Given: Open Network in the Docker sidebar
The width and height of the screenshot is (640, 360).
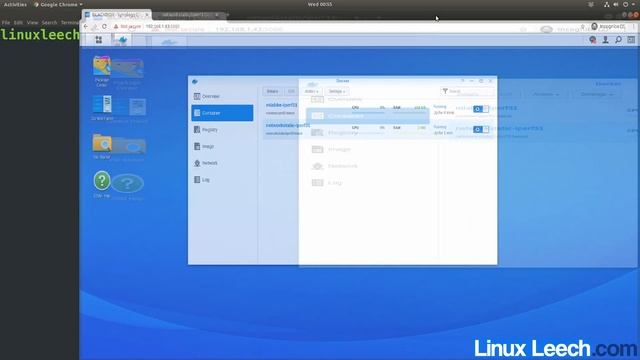Looking at the screenshot, I should pos(222,163).
